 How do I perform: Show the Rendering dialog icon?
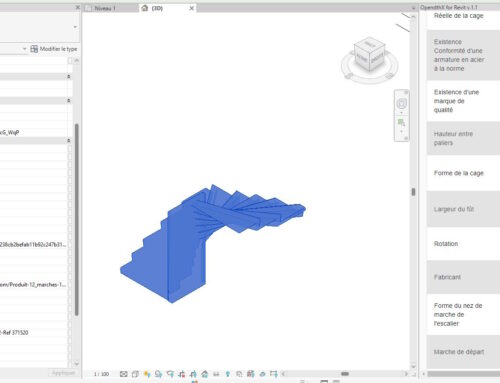(170, 374)
